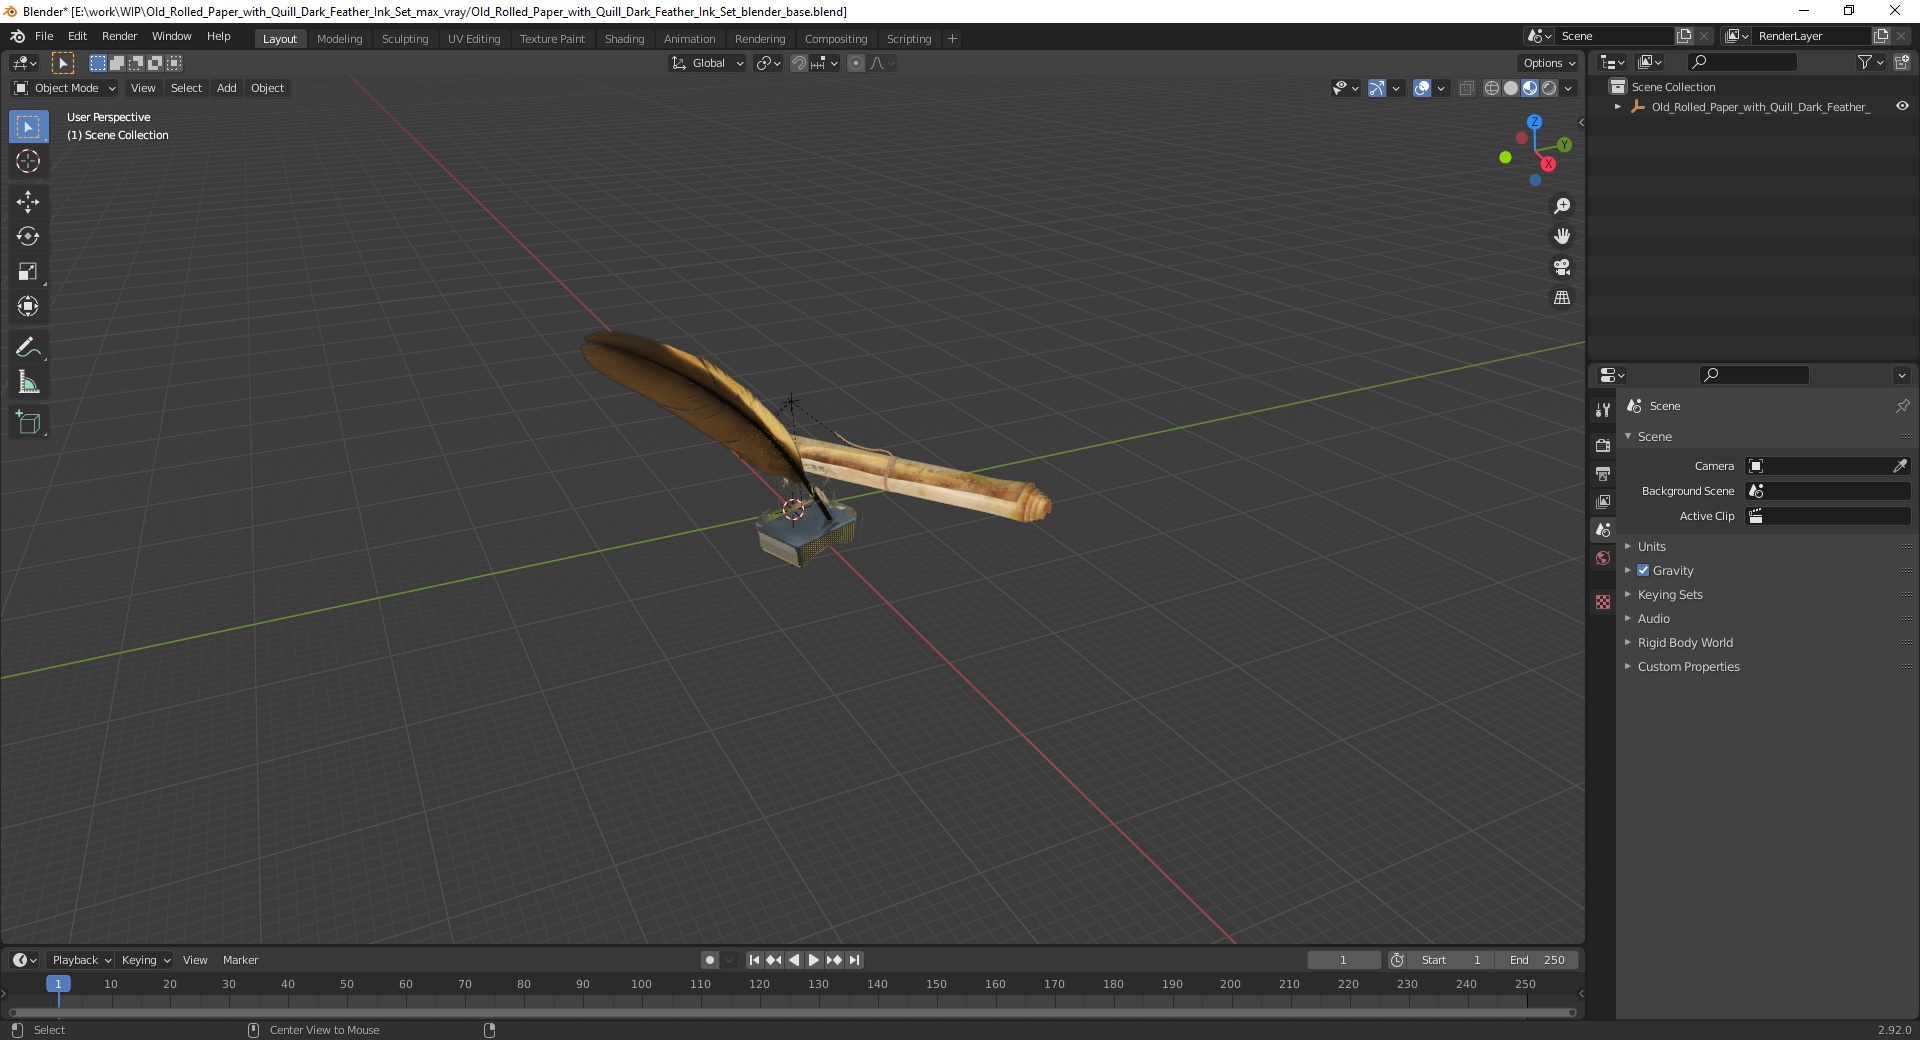Switch to solid viewport shading

tap(1511, 88)
